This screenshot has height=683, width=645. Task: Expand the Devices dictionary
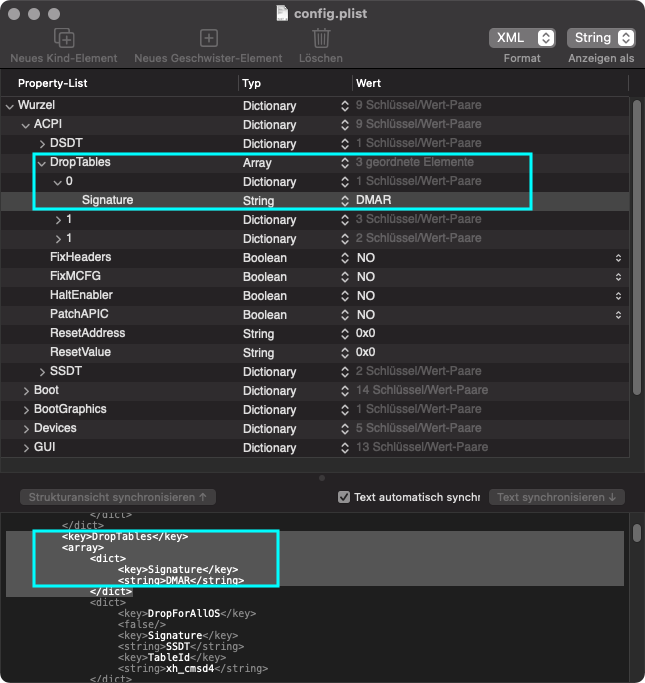click(26, 429)
